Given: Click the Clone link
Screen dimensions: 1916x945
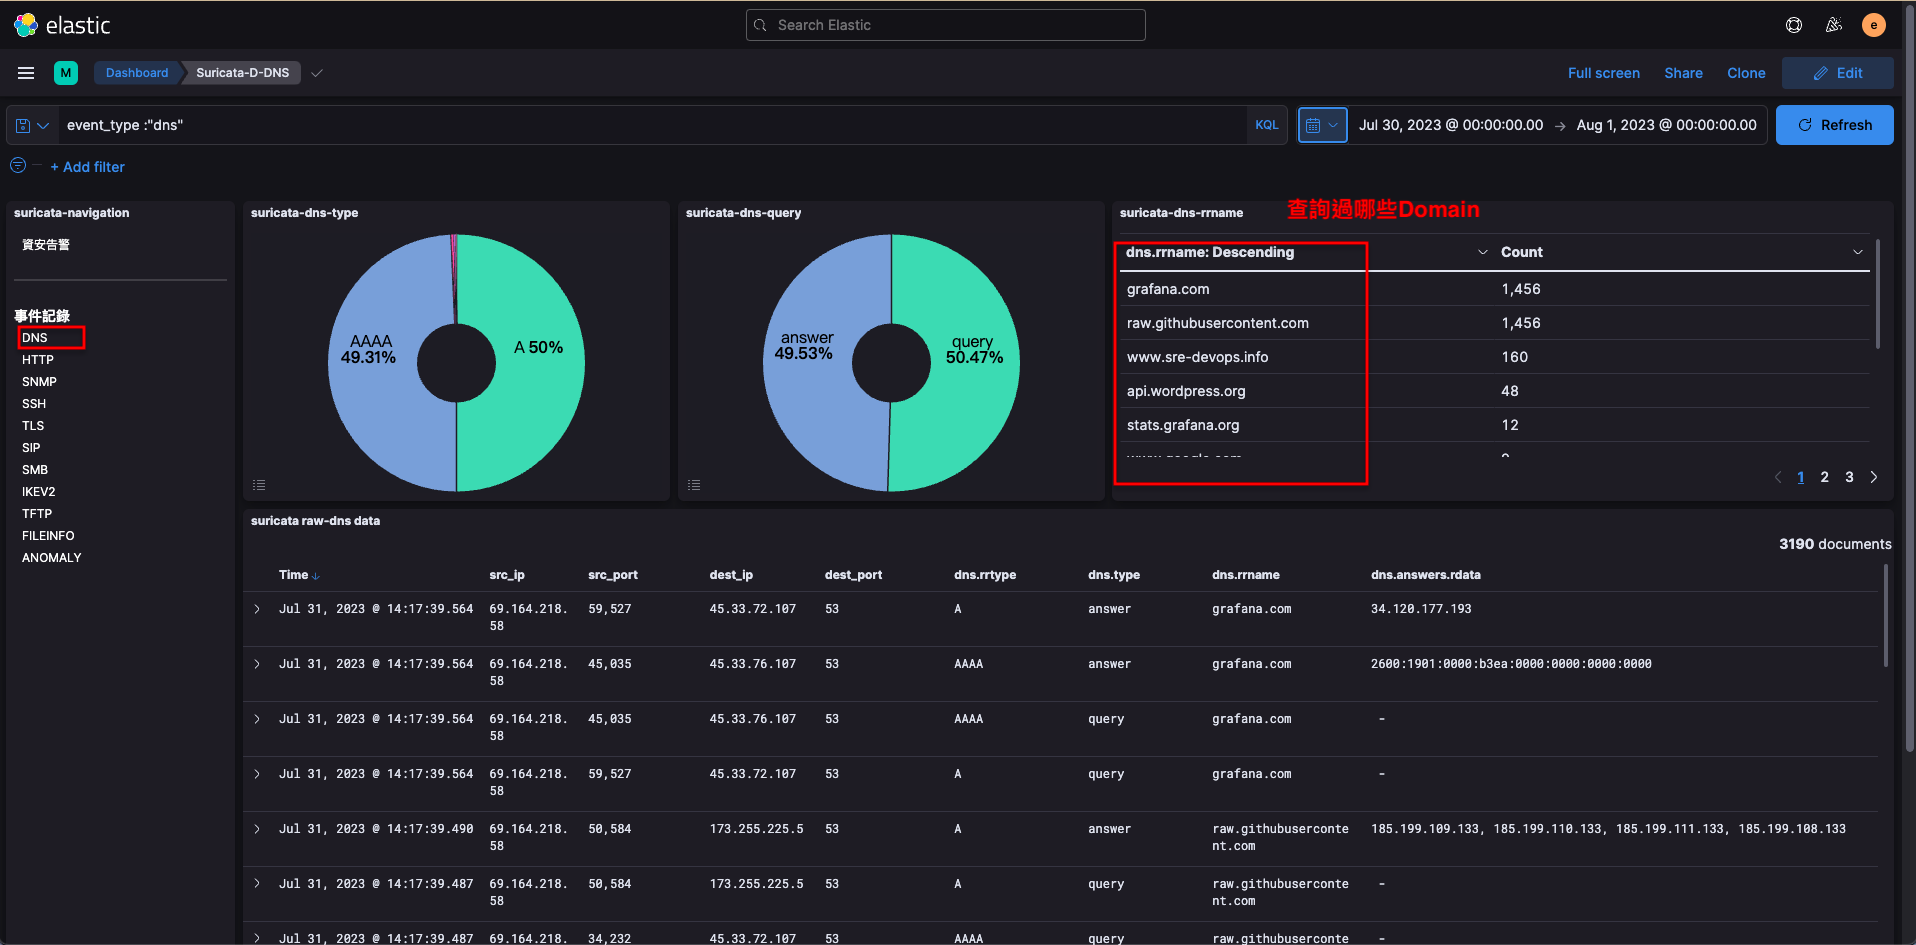Looking at the screenshot, I should (1746, 73).
